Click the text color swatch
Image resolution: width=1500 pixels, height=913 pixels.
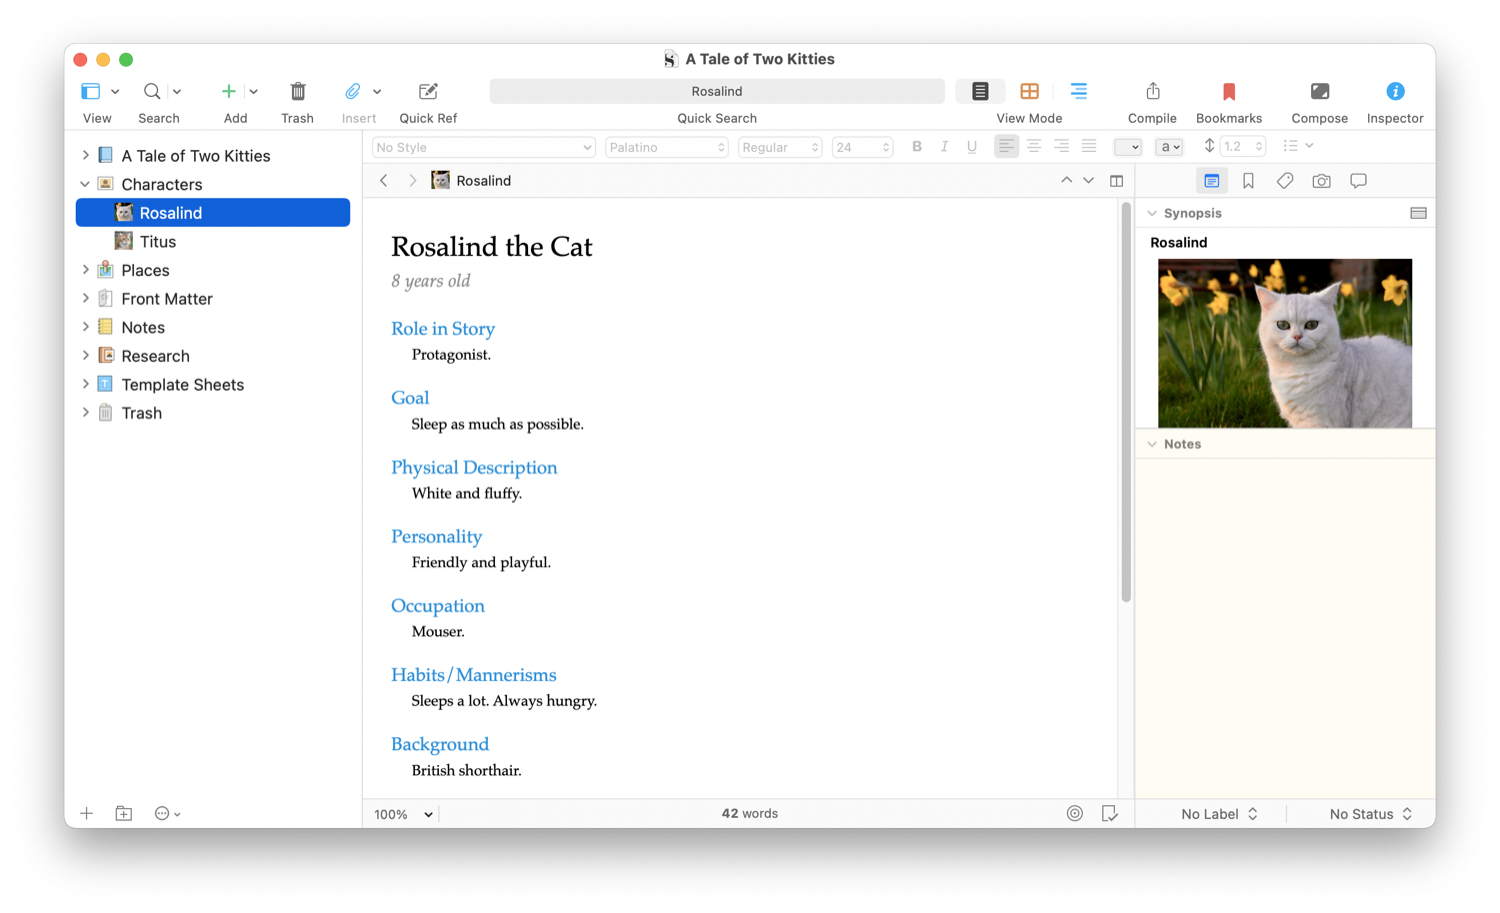click(1127, 147)
